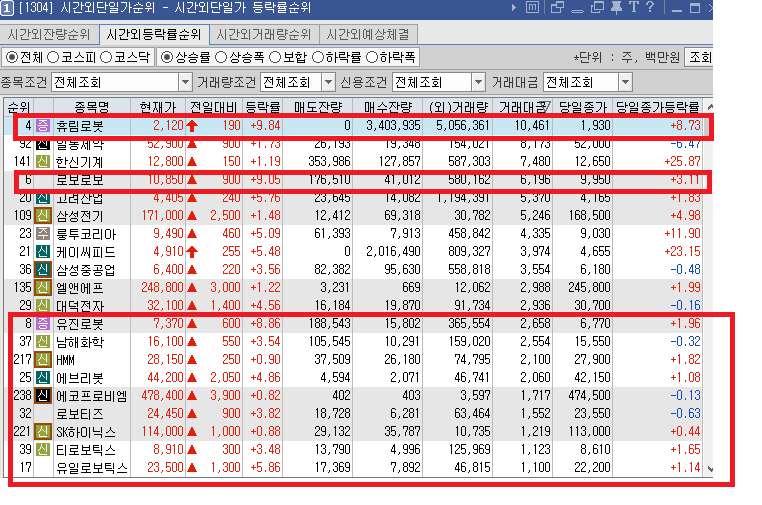
Task: Select the 하락폭 radio button
Action: point(372,57)
